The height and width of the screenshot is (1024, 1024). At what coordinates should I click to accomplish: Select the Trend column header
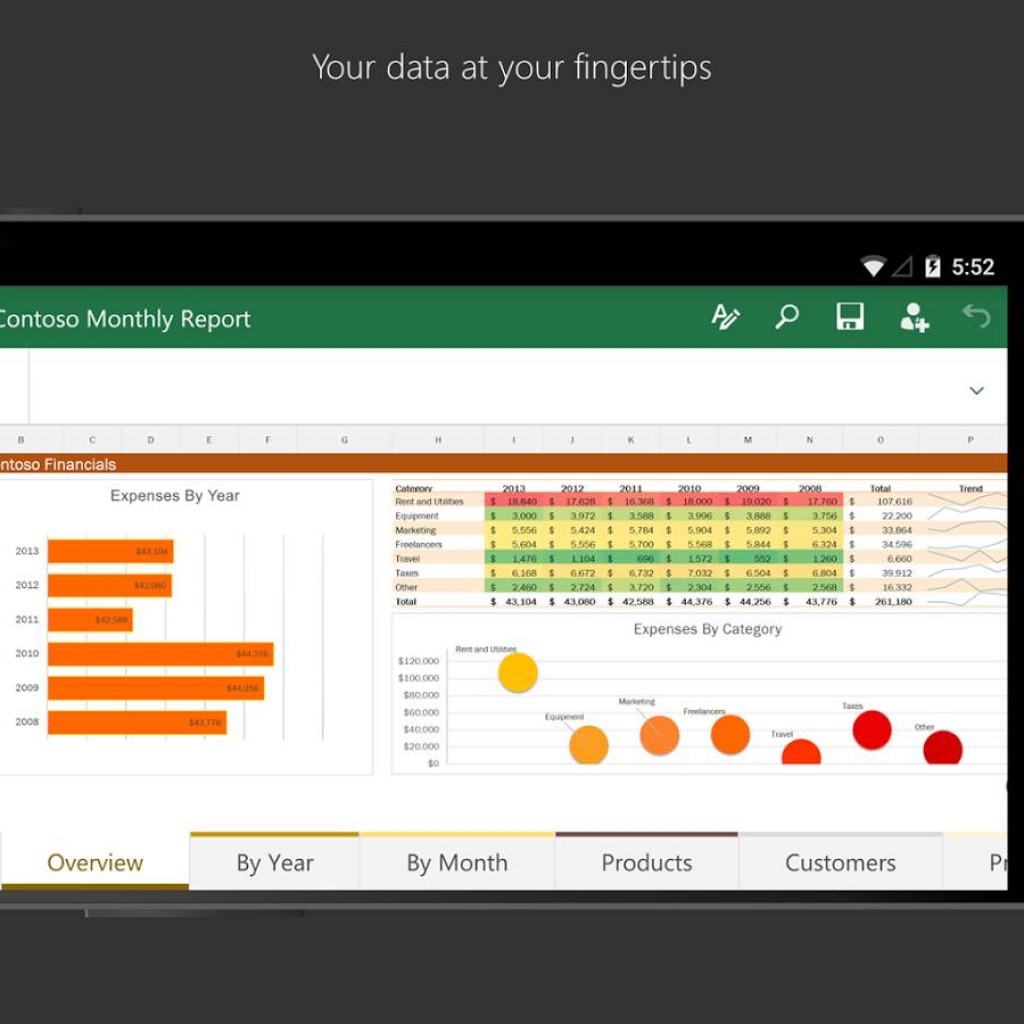970,488
